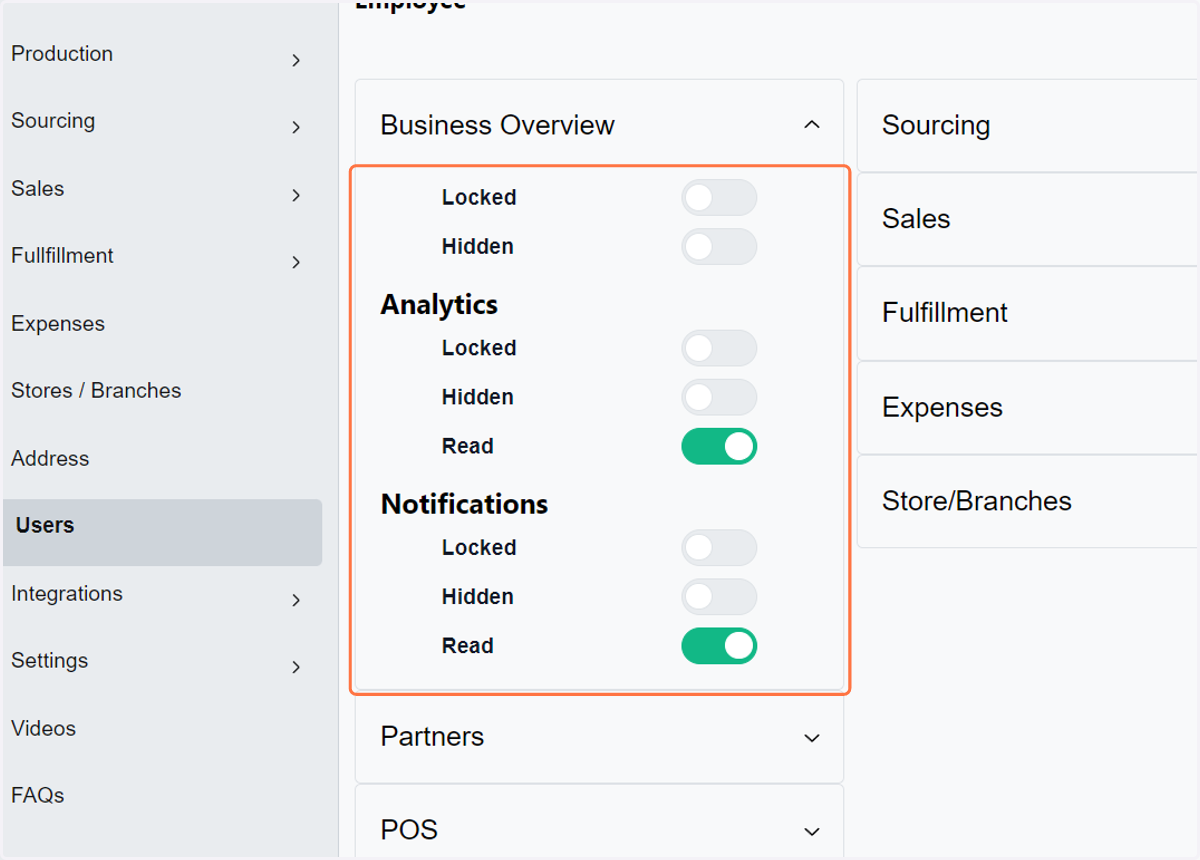
Task: Open Videos in the sidebar
Action: (x=44, y=729)
